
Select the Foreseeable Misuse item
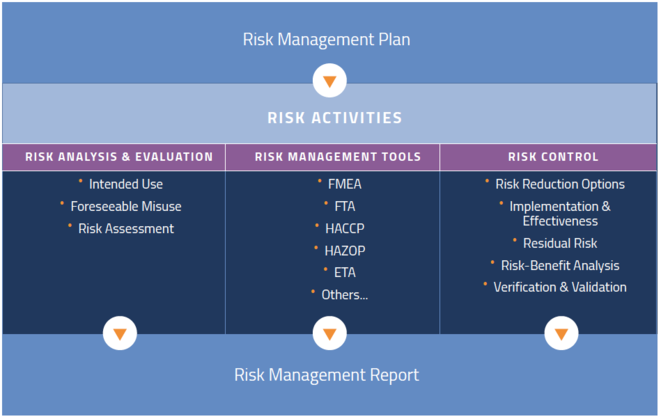(125, 206)
